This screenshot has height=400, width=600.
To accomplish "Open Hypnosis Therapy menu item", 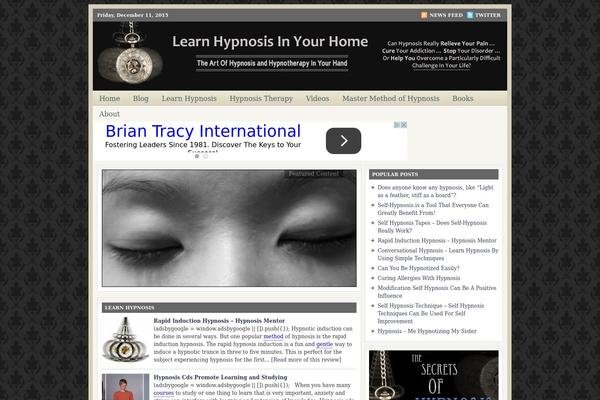I will [261, 99].
